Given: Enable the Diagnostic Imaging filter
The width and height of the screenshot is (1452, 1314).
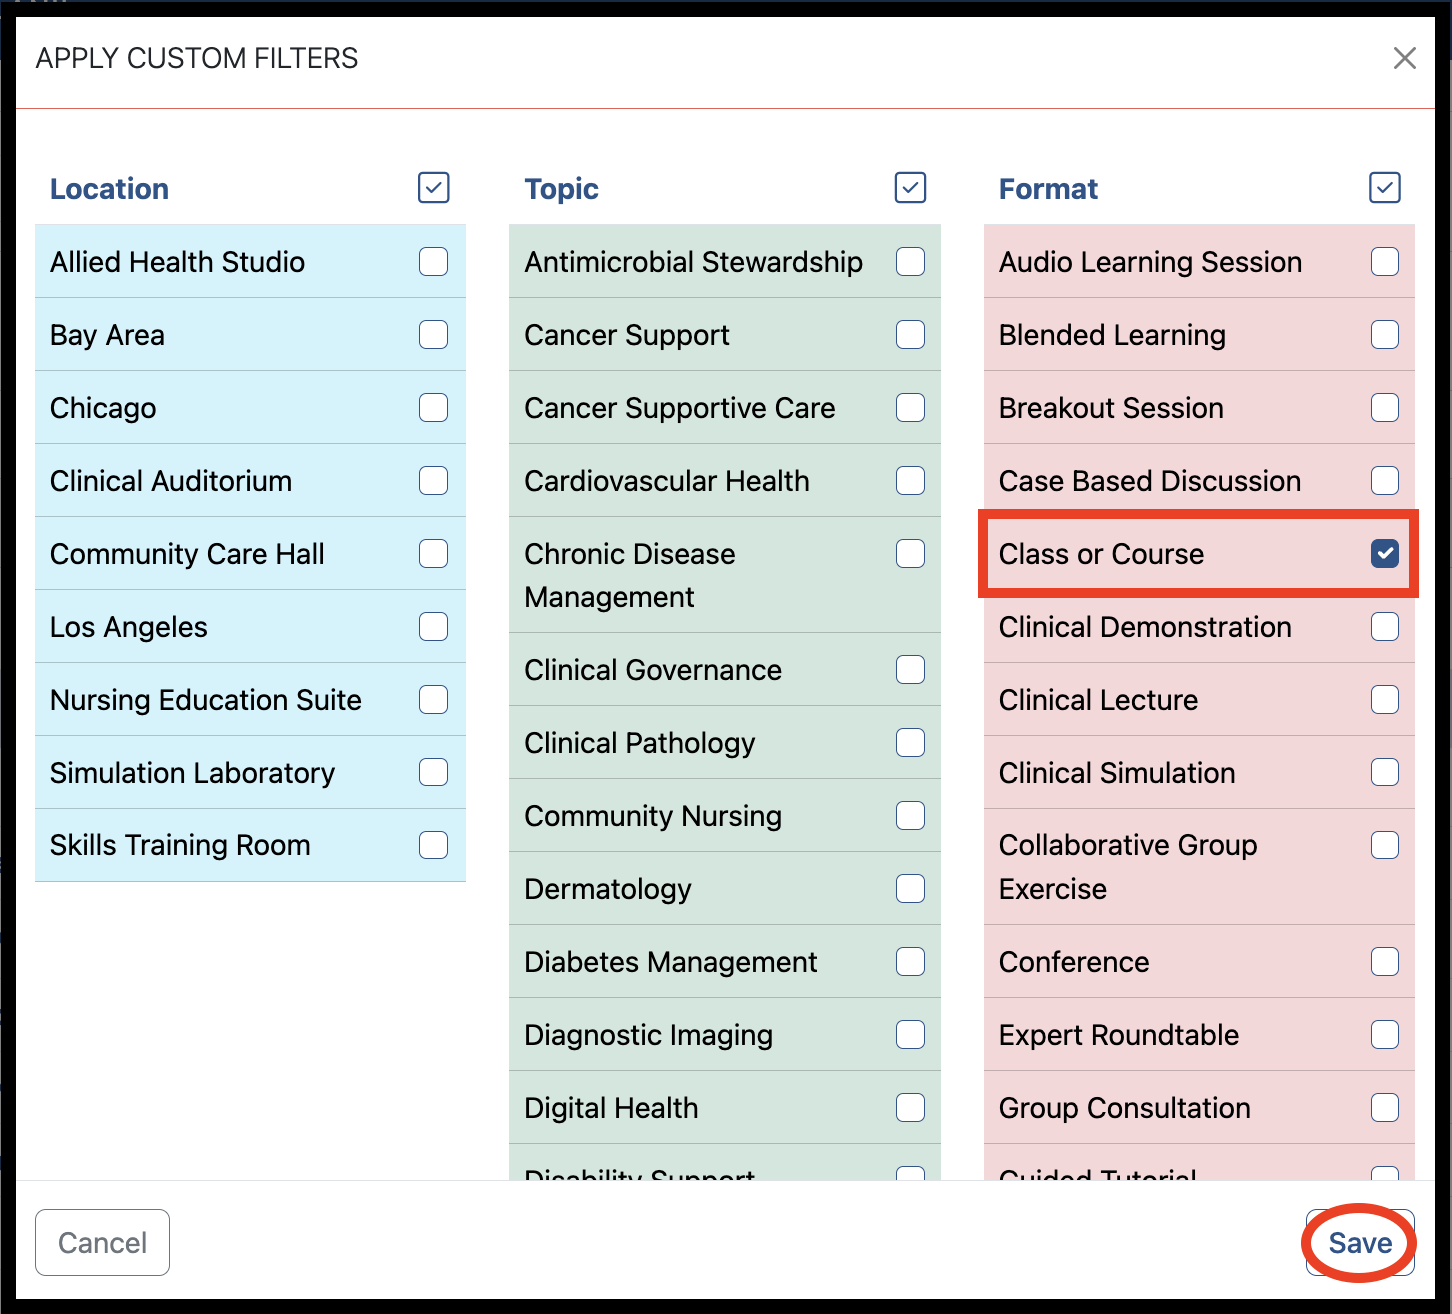Looking at the screenshot, I should pyautogui.click(x=910, y=1035).
